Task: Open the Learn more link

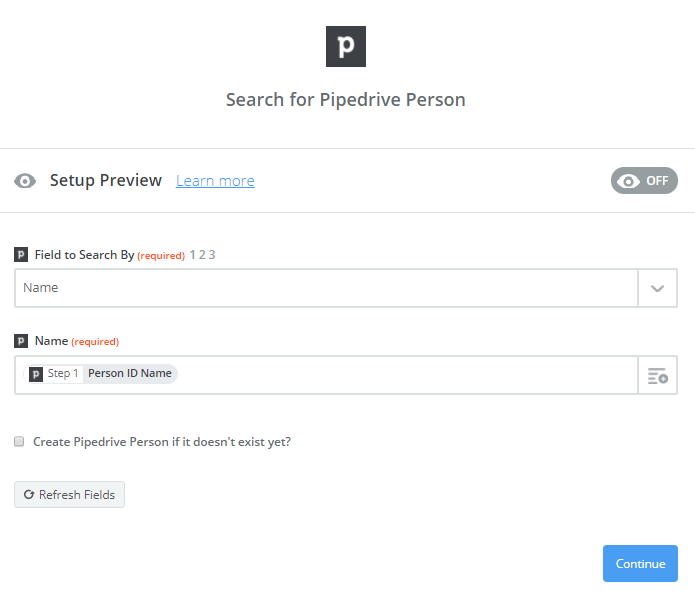Action: (215, 181)
